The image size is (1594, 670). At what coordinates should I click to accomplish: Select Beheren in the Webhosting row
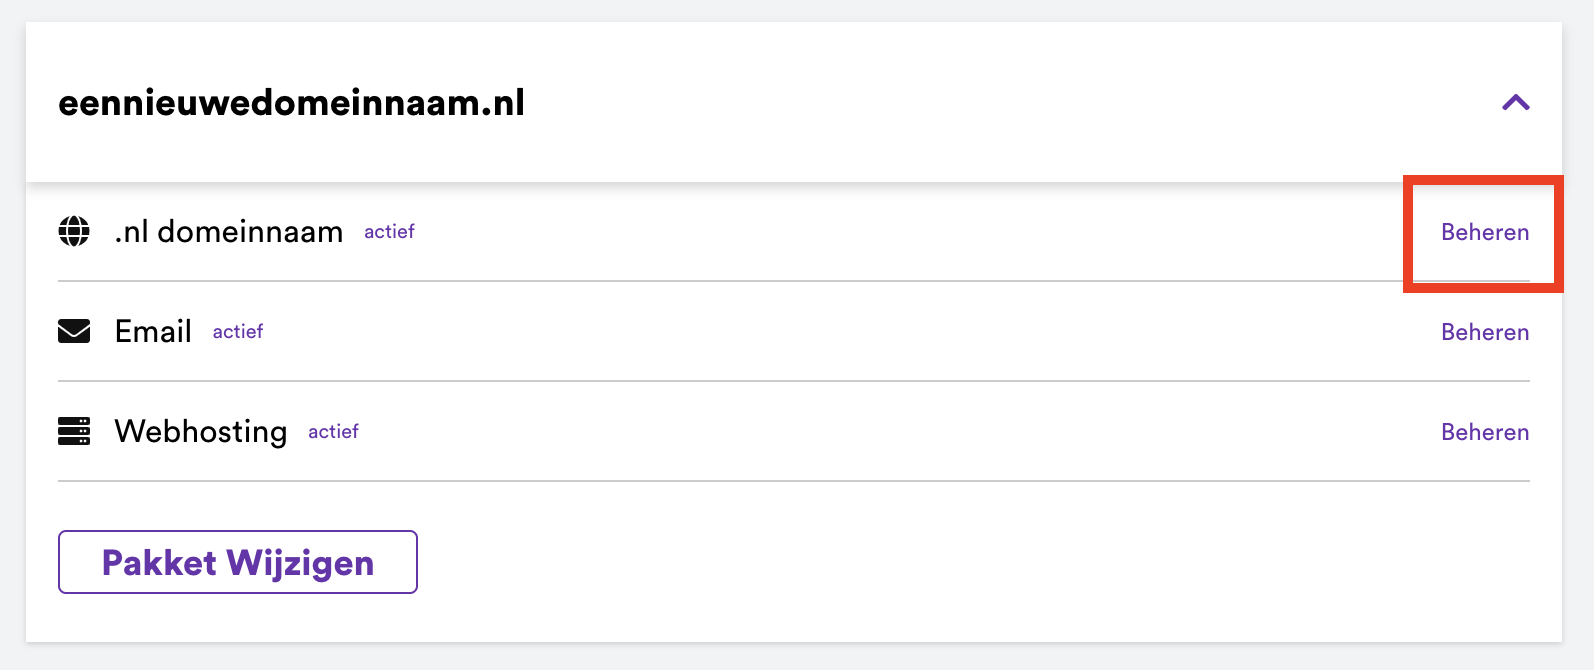click(1485, 431)
